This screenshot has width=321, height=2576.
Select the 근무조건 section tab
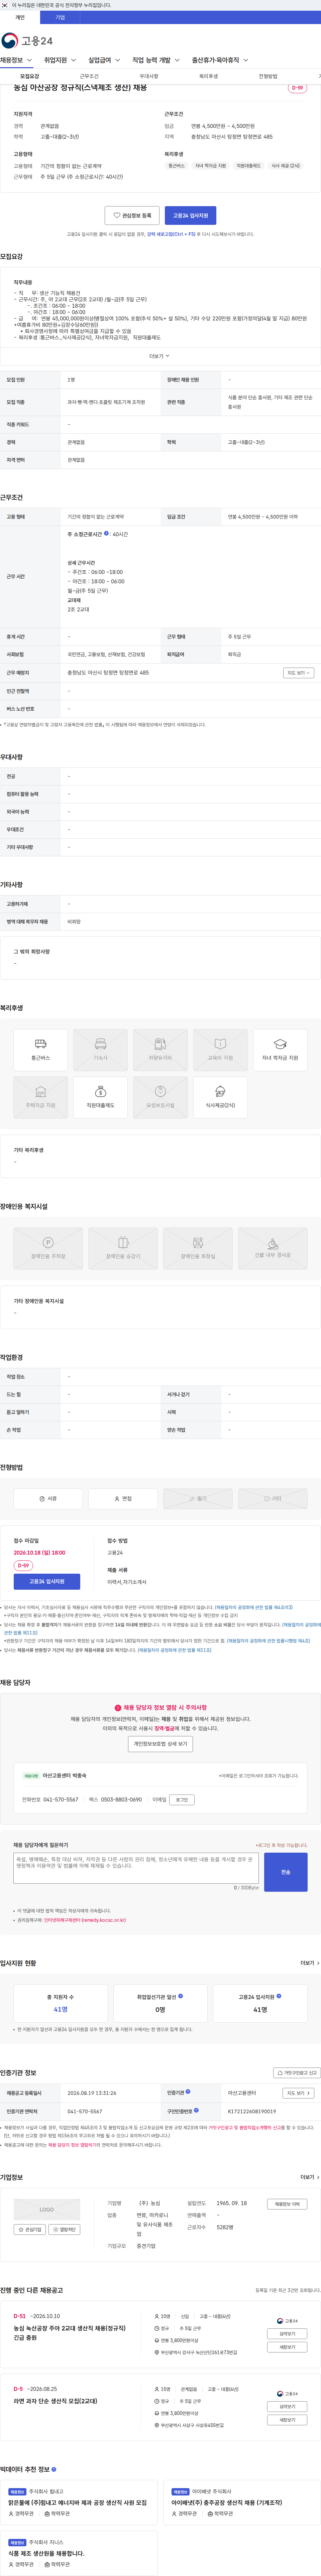point(89,76)
